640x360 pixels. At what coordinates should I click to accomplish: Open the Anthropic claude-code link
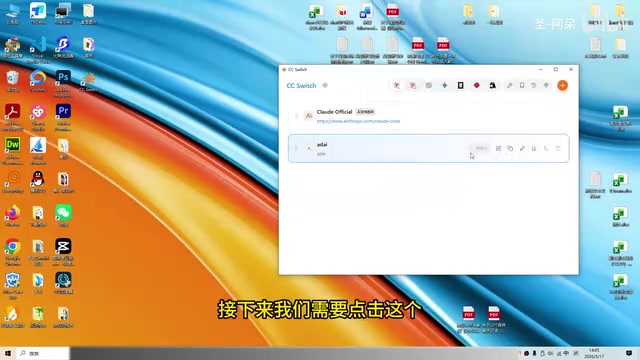pyautogui.click(x=358, y=121)
